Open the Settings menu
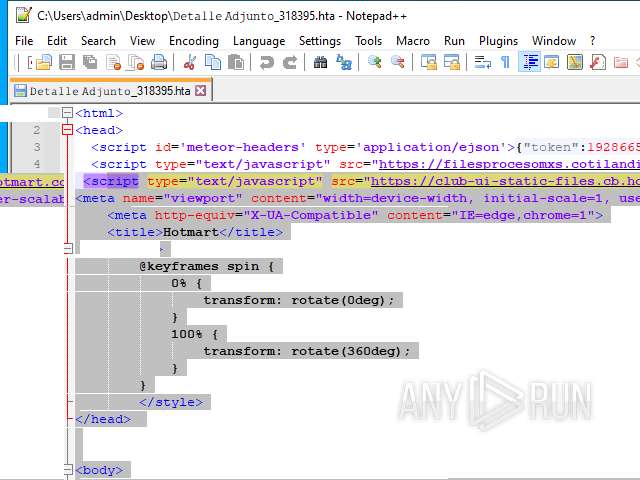The width and height of the screenshot is (640, 480). coord(320,41)
